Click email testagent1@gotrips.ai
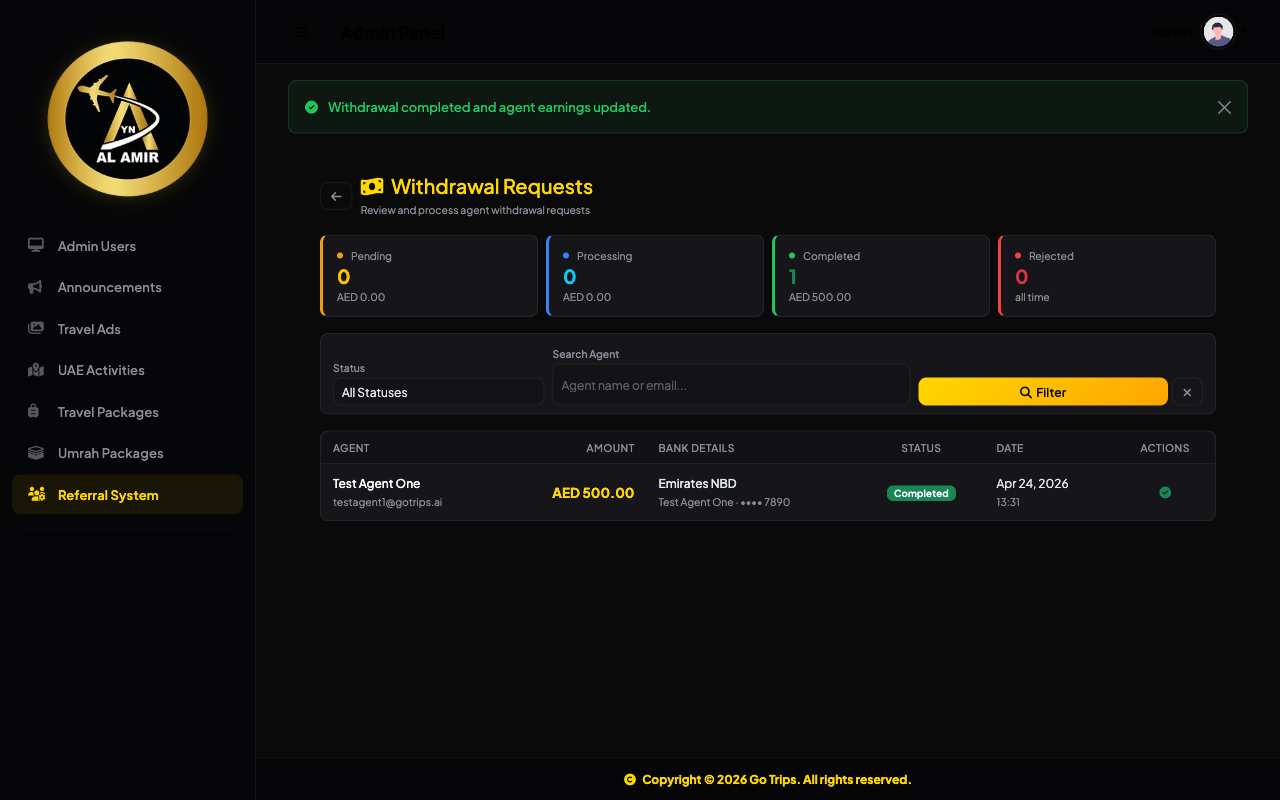The image size is (1280, 800). [x=387, y=502]
